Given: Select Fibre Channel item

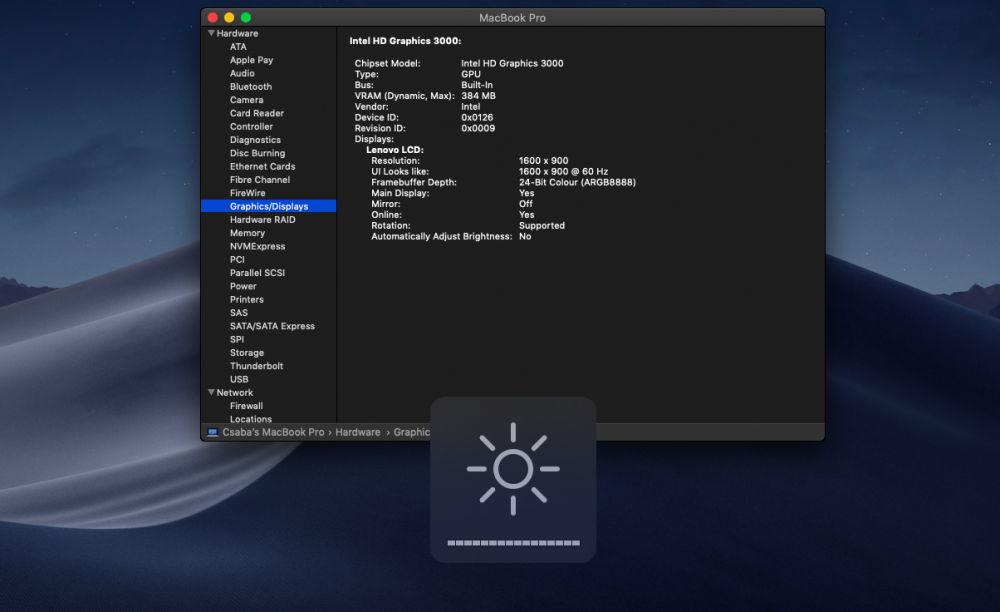Looking at the screenshot, I should [x=260, y=180].
